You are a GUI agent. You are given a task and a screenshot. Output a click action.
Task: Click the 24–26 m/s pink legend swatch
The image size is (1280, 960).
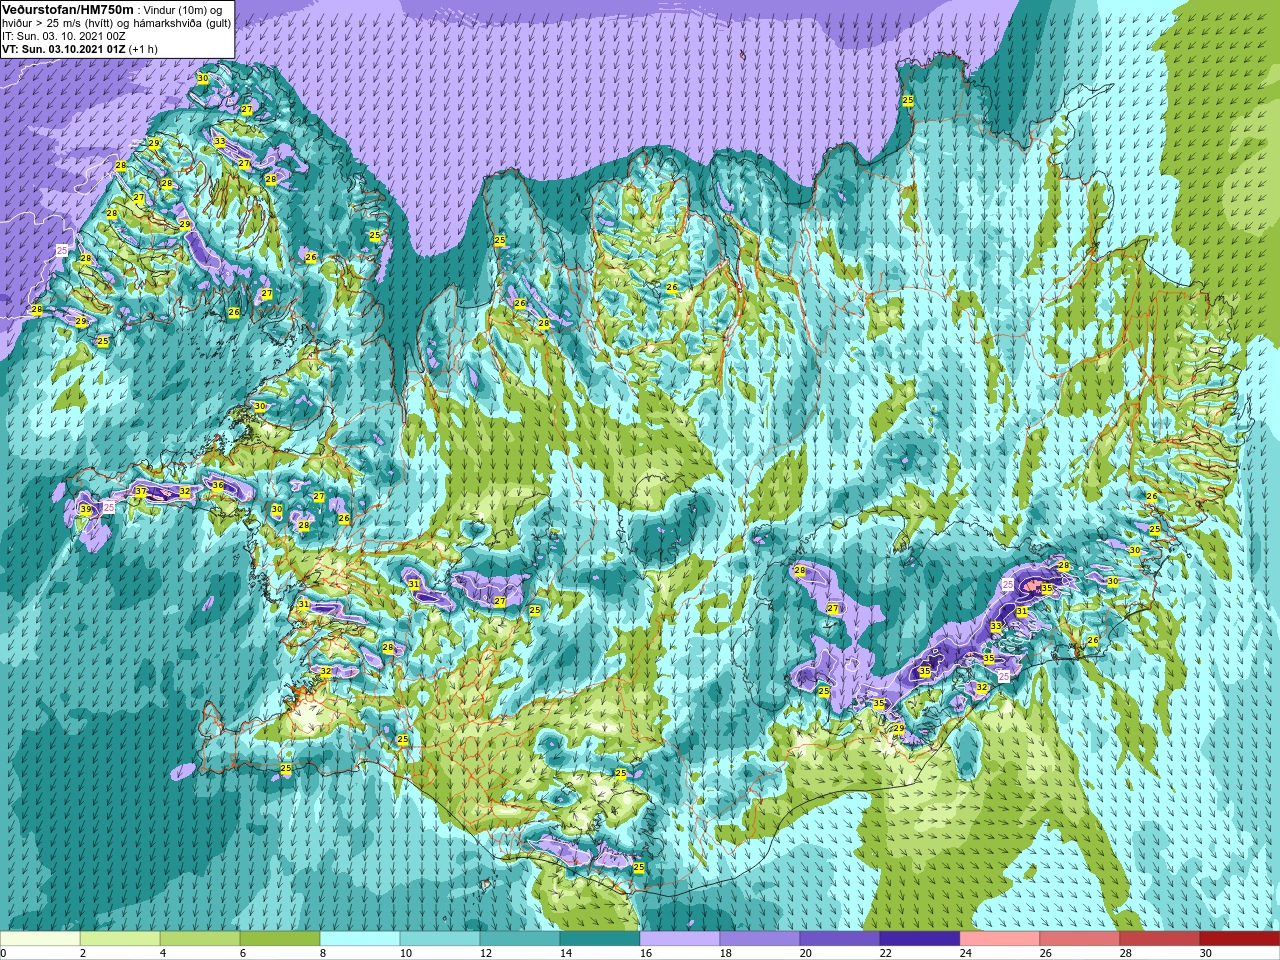[x=1000, y=939]
